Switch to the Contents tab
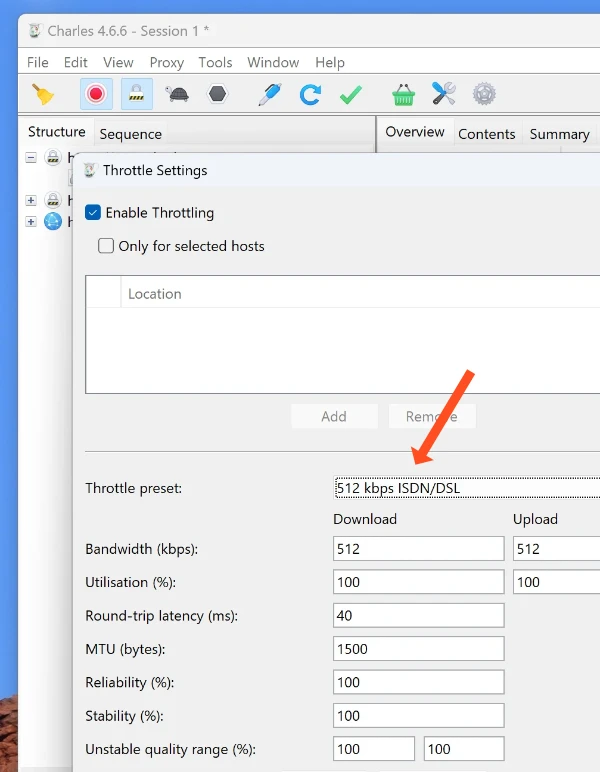600x772 pixels. (487, 134)
